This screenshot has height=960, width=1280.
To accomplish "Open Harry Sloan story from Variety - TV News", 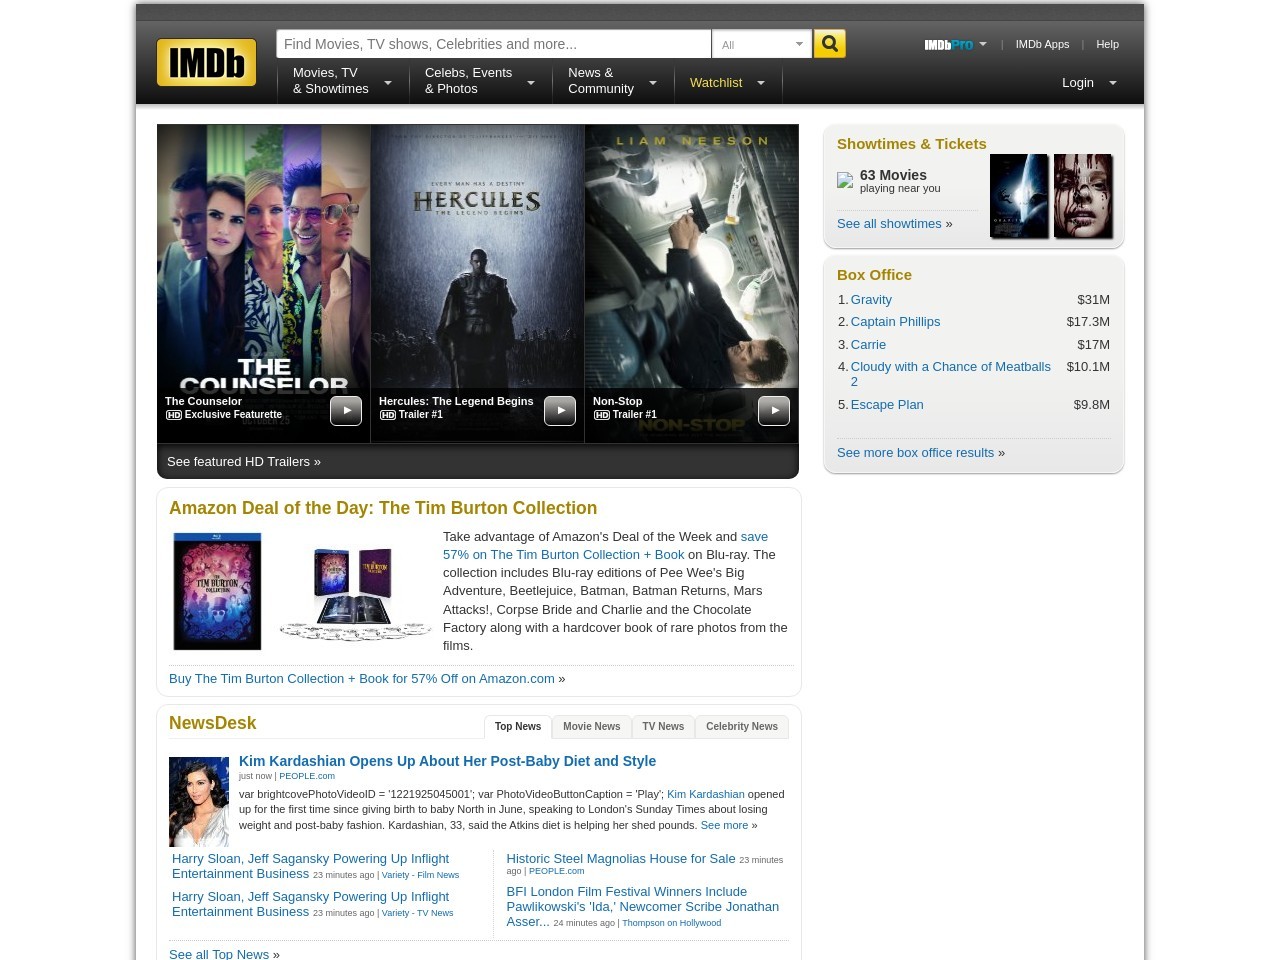I will (310, 904).
